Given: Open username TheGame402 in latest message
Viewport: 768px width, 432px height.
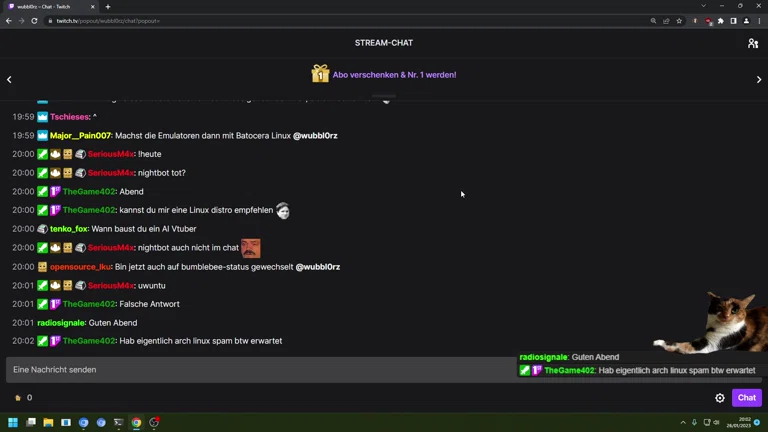Looking at the screenshot, I should 89,341.
